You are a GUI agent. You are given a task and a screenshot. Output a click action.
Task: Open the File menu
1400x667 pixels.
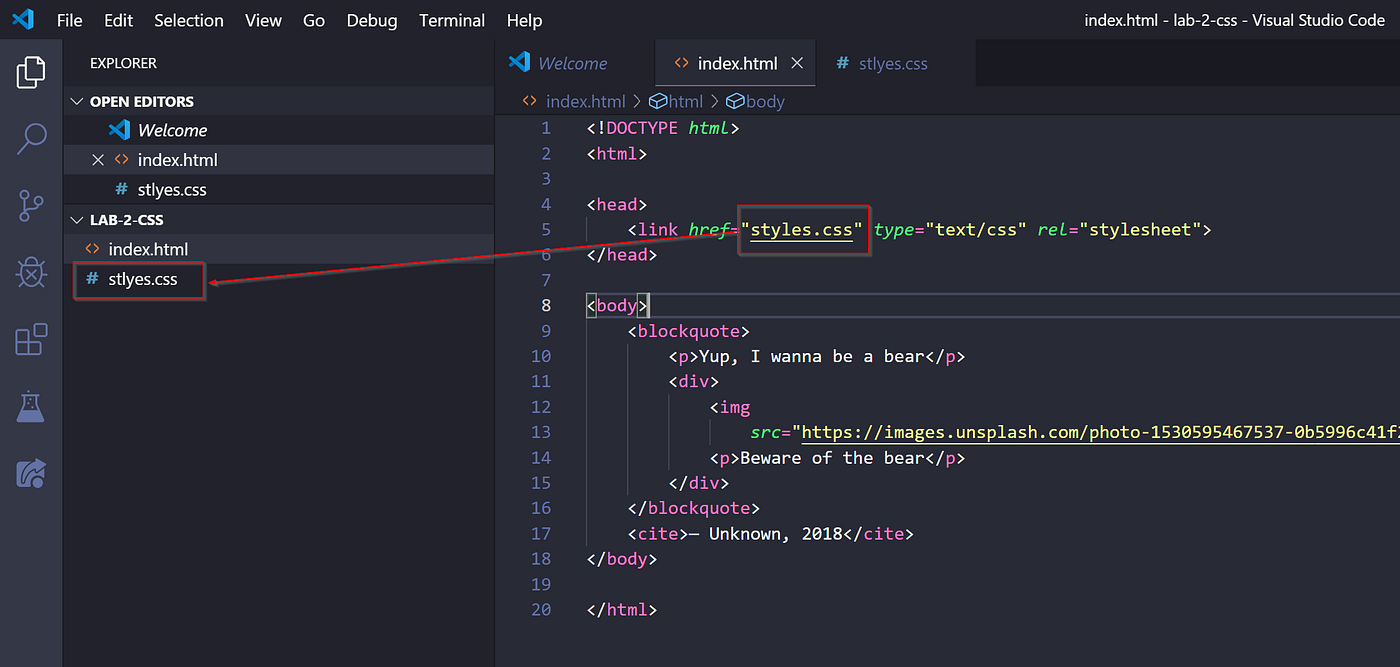[70, 20]
